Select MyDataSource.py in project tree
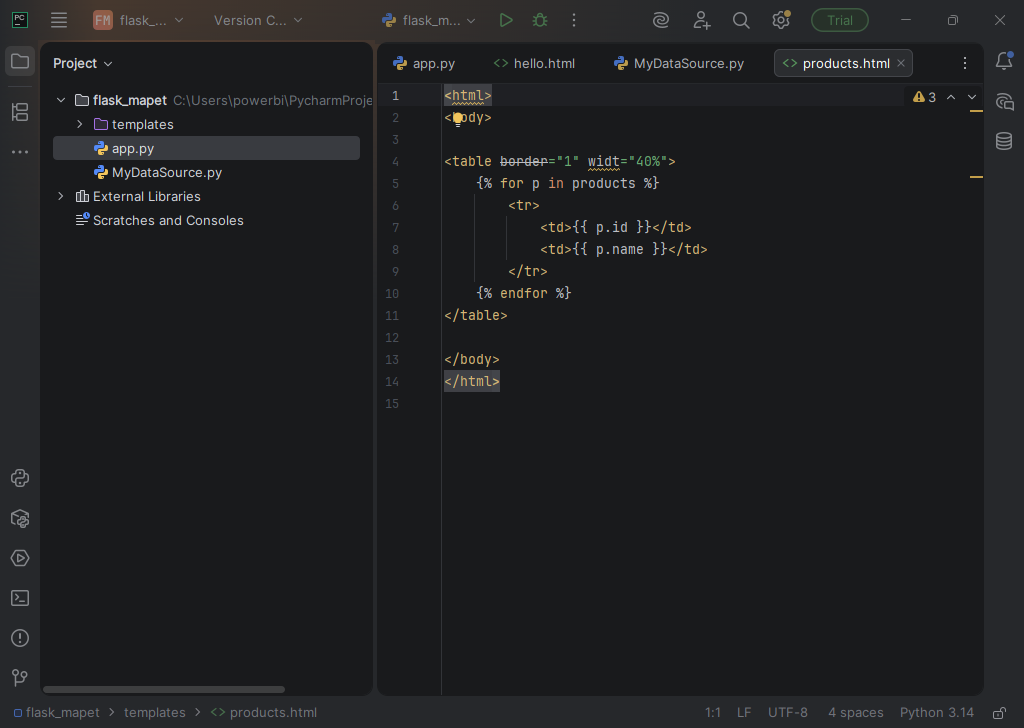 click(x=167, y=172)
